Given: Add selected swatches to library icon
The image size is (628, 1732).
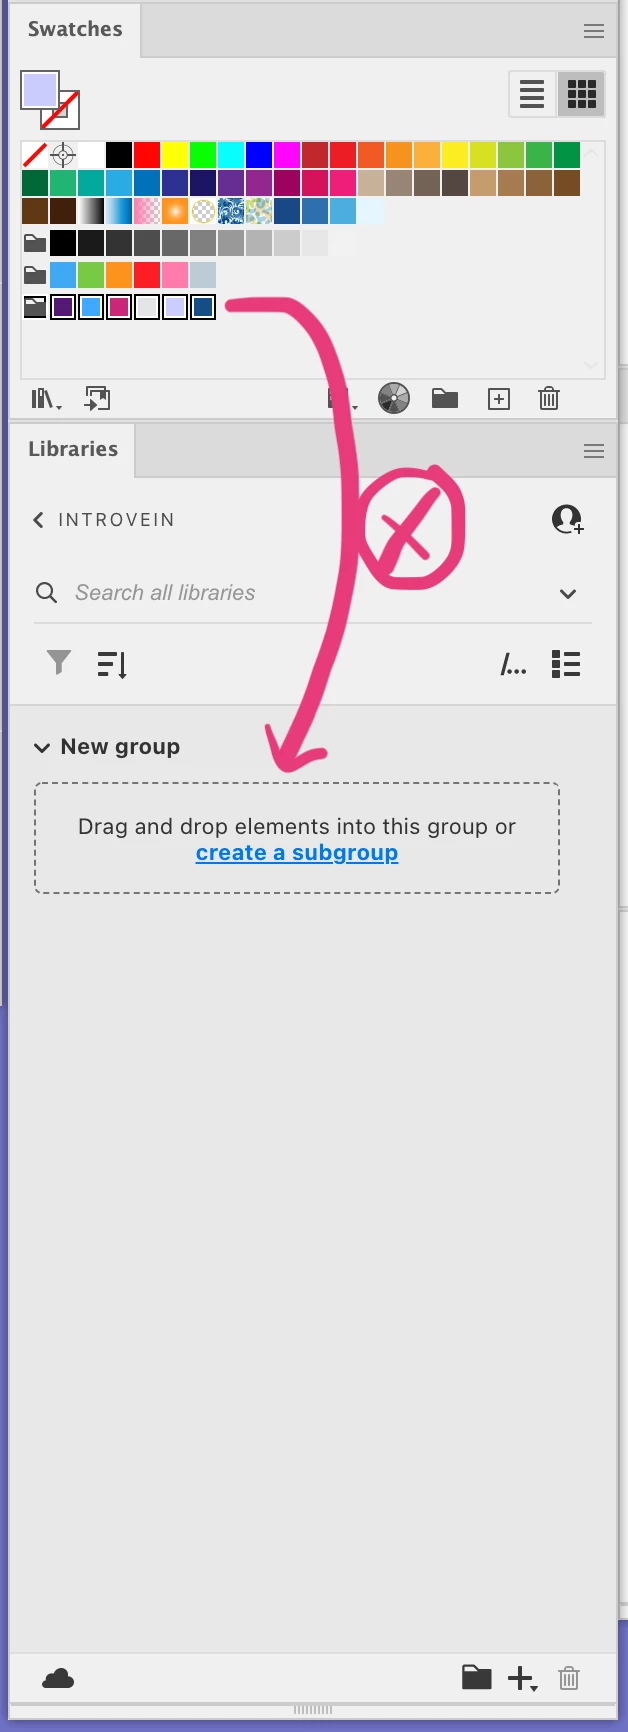Looking at the screenshot, I should click(97, 399).
